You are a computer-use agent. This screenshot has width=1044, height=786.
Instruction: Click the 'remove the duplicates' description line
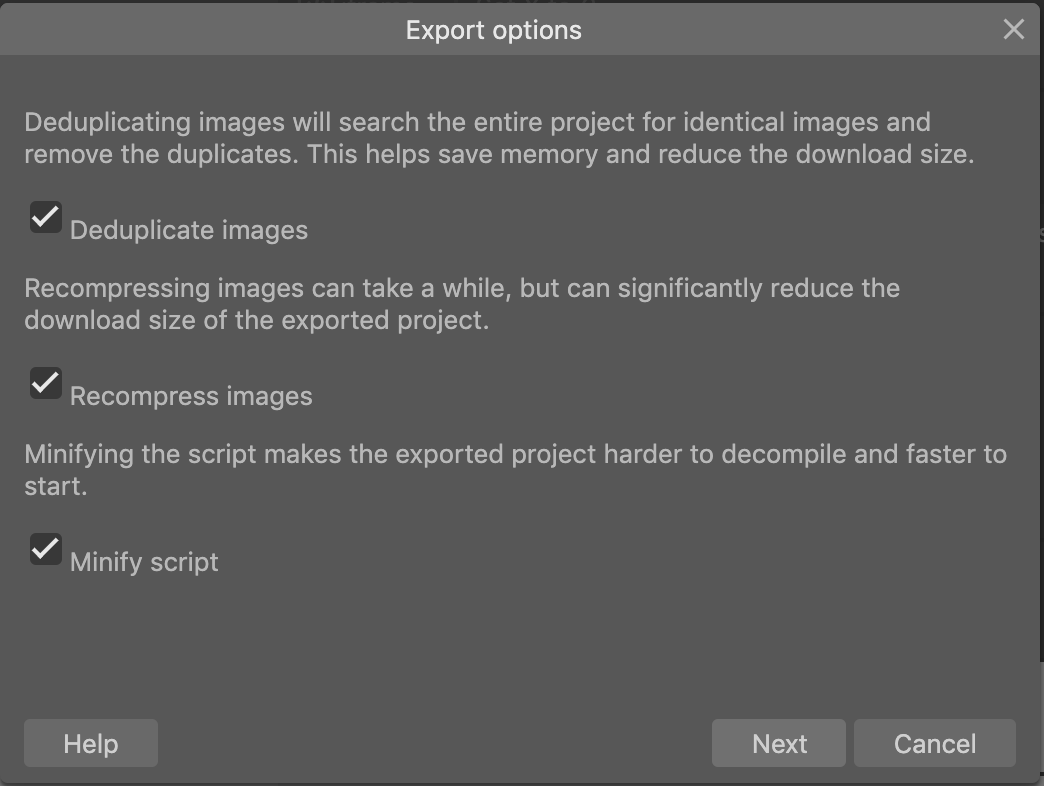pyautogui.click(x=498, y=155)
